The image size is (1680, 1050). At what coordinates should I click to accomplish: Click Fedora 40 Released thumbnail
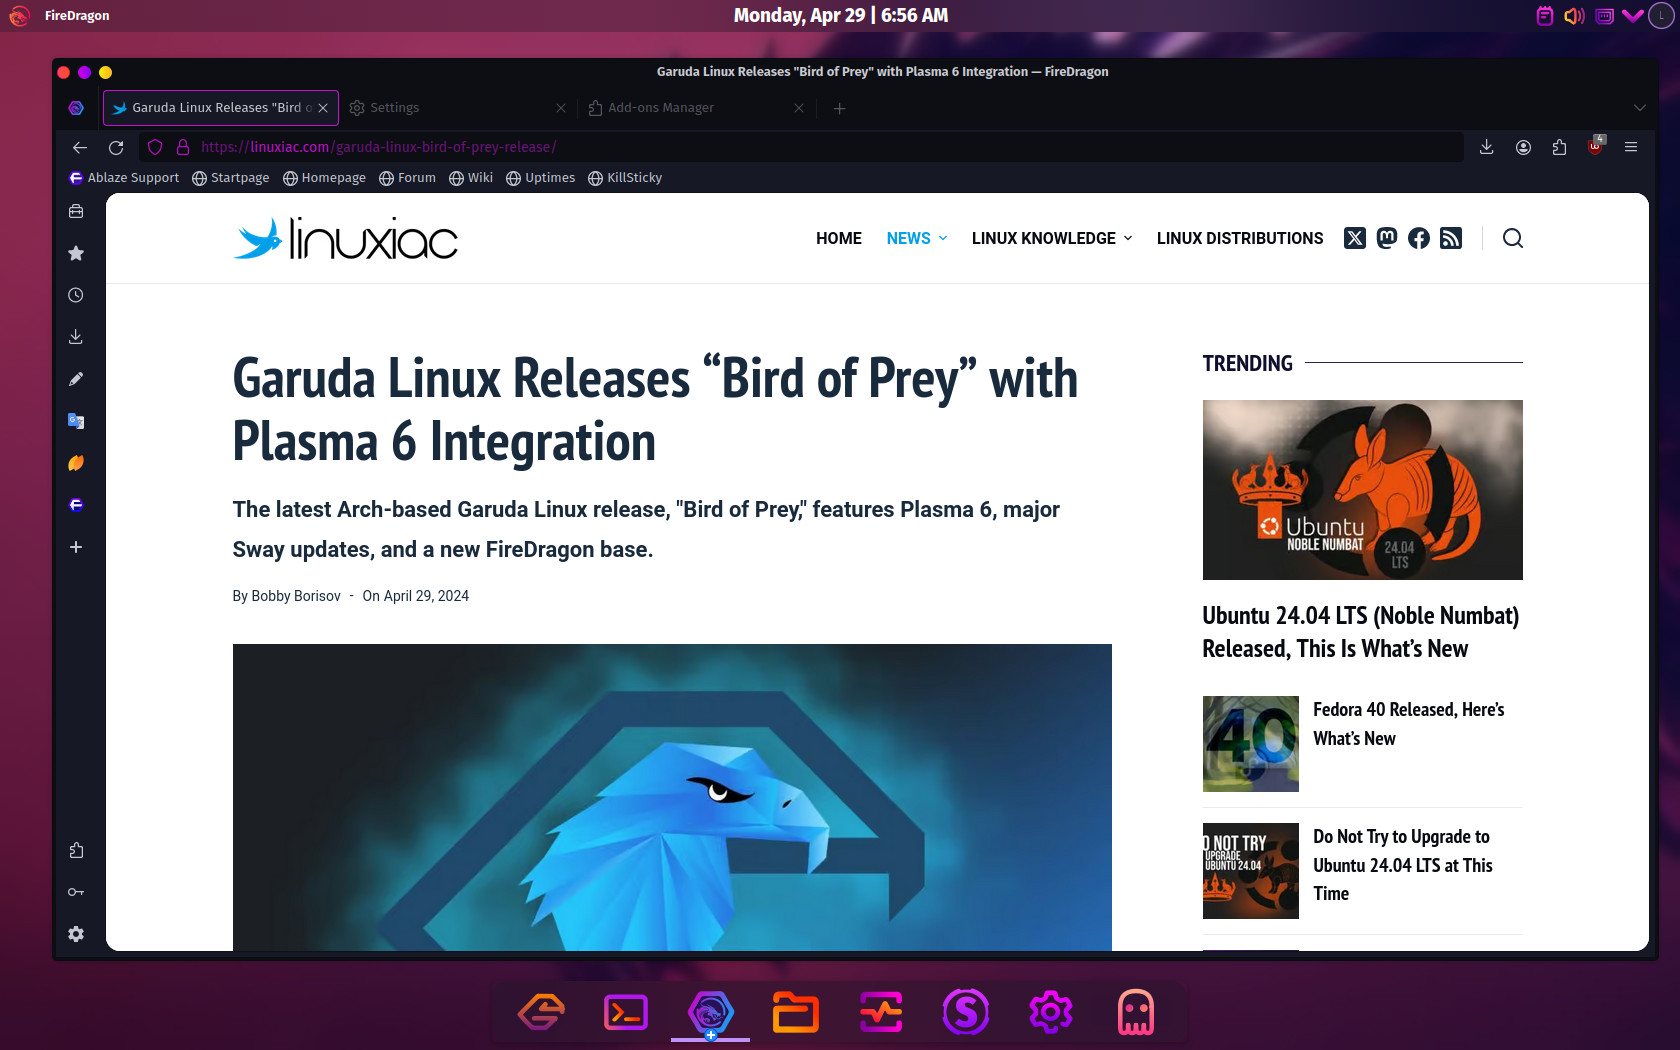point(1250,744)
